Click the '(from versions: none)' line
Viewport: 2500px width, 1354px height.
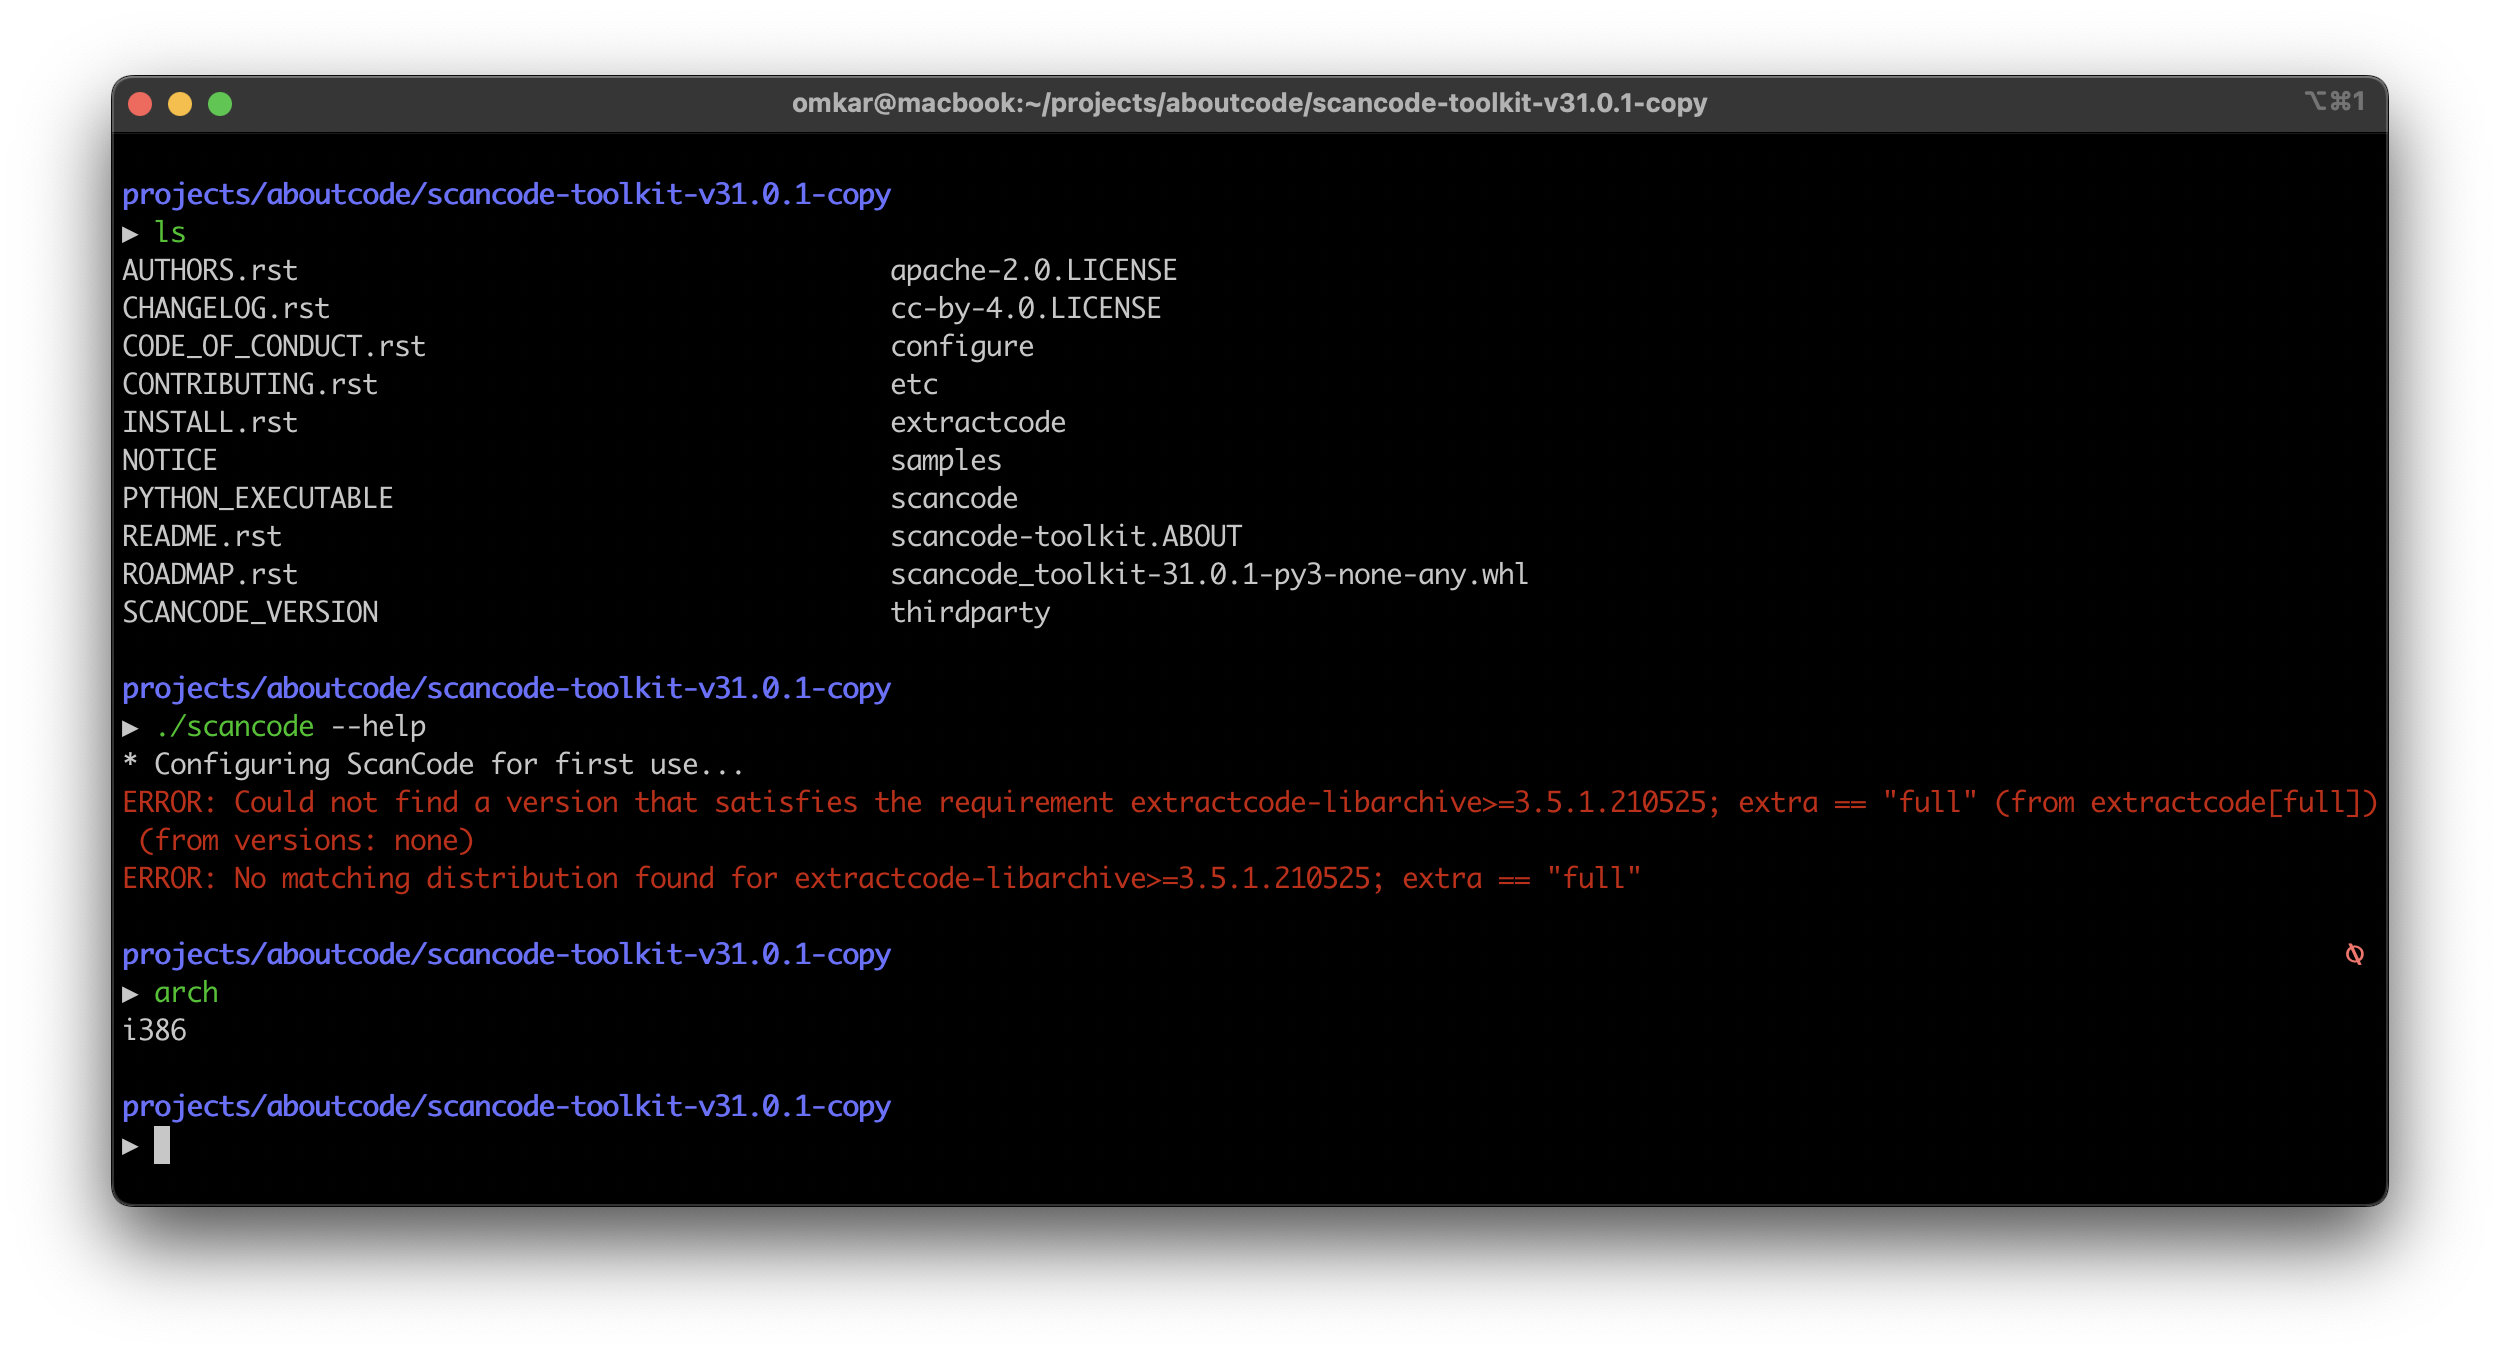click(306, 841)
